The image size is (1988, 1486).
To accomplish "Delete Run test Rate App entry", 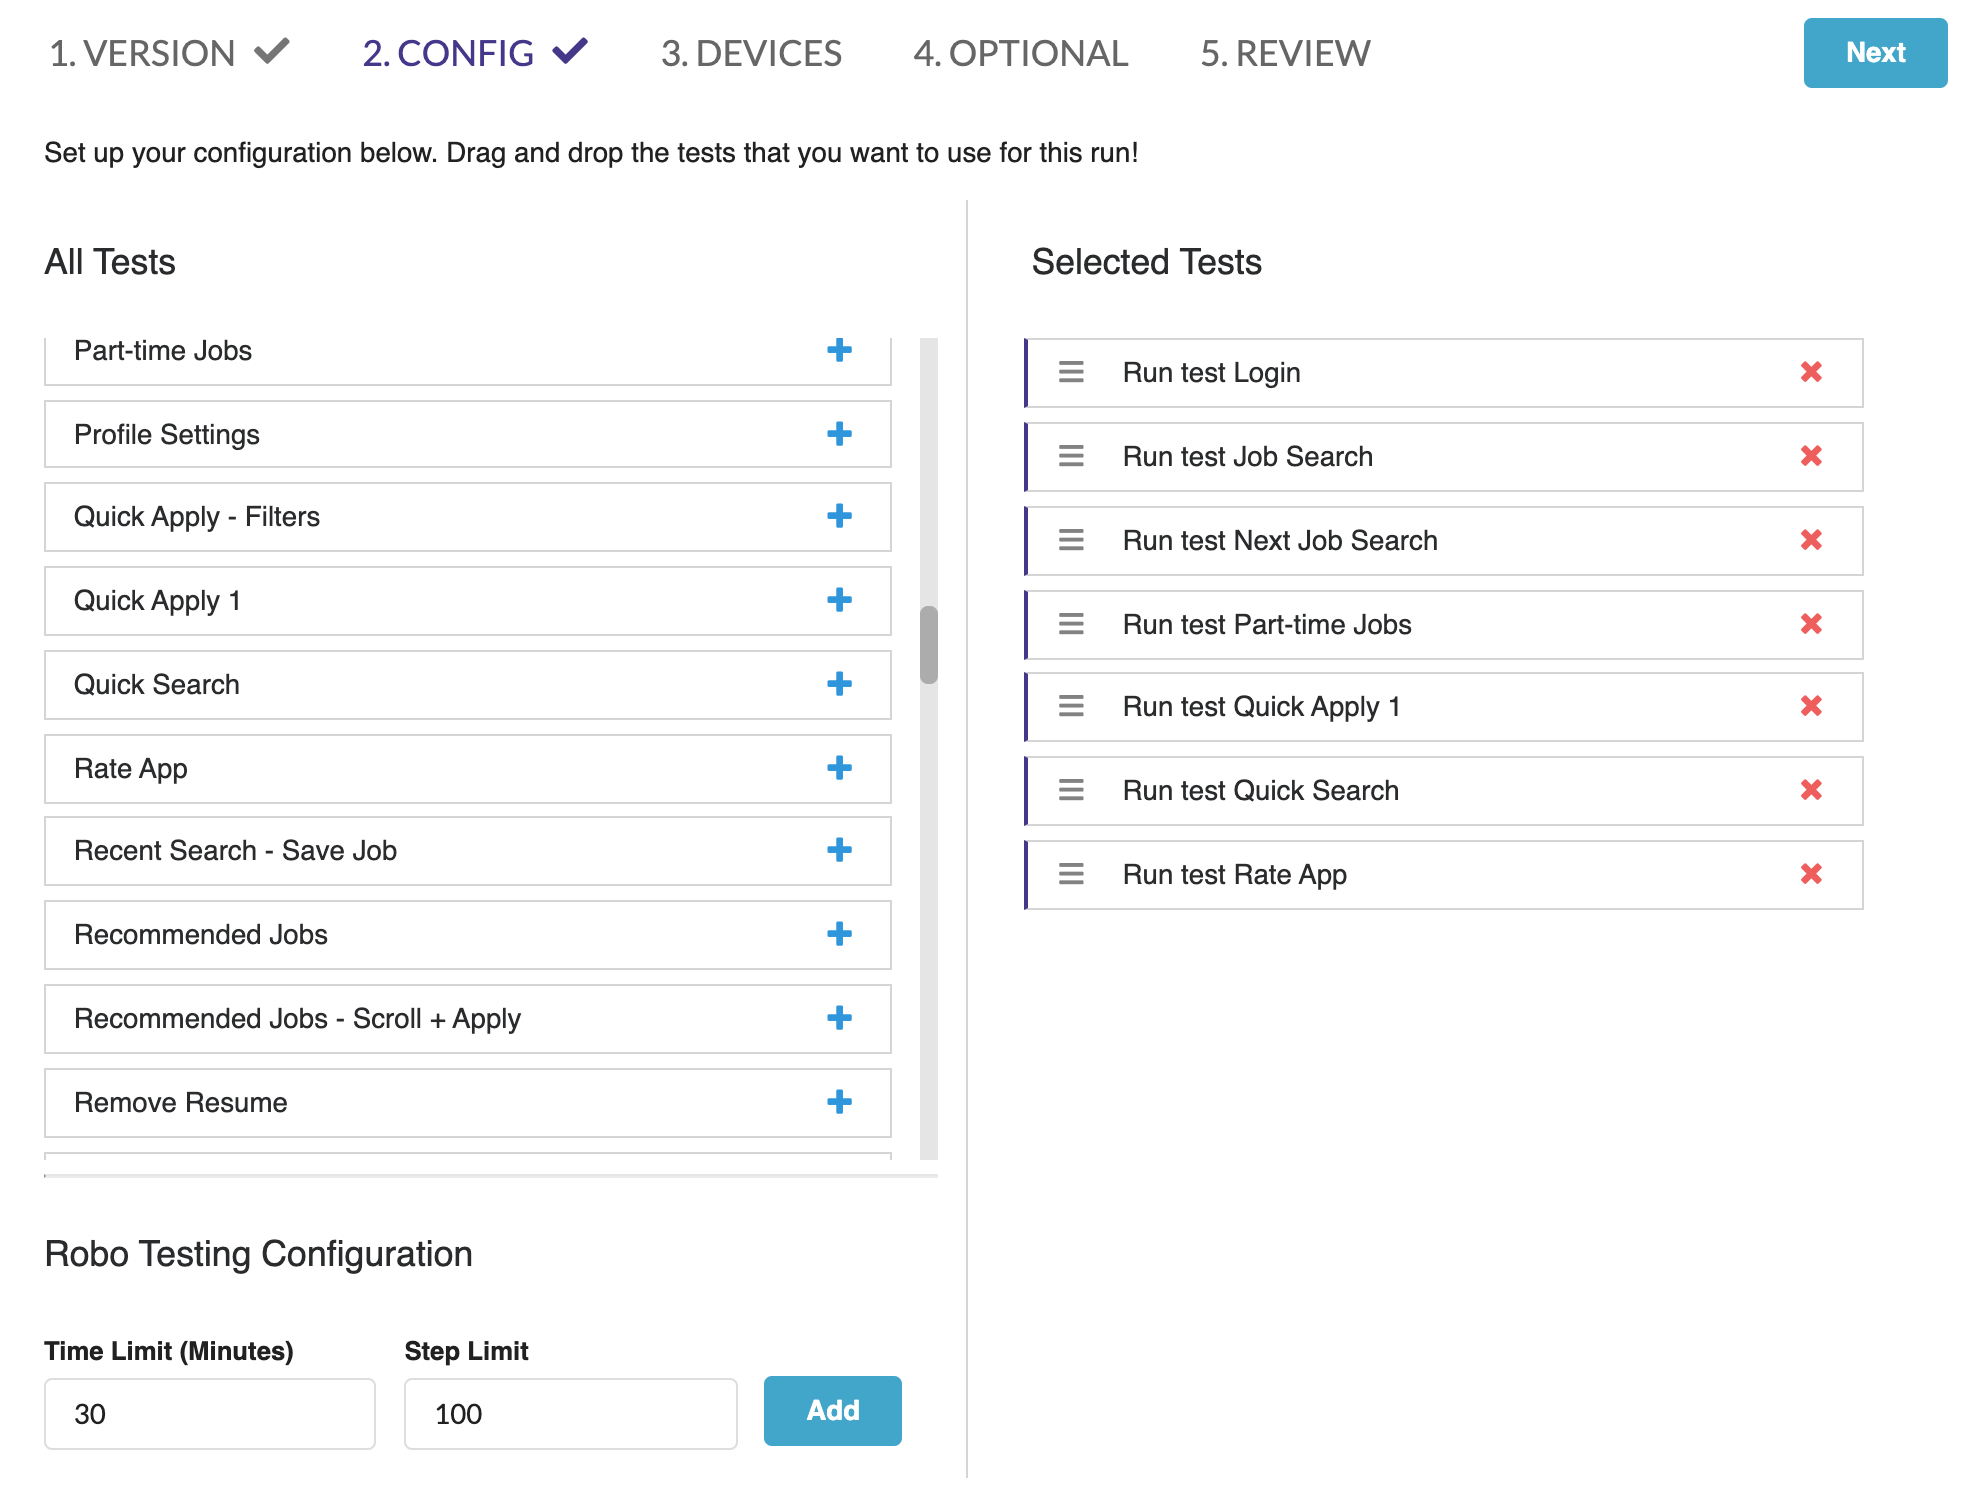I will click(x=1810, y=874).
